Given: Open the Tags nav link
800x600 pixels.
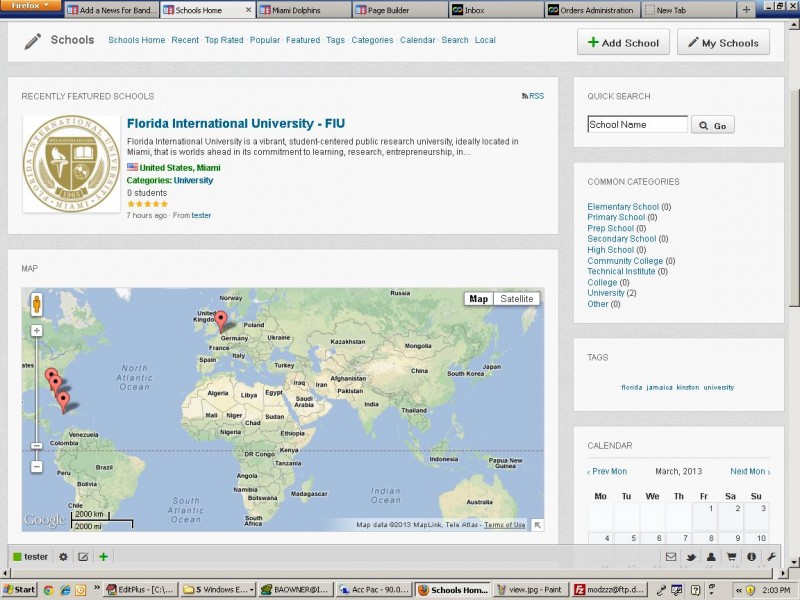Looking at the screenshot, I should point(336,40).
